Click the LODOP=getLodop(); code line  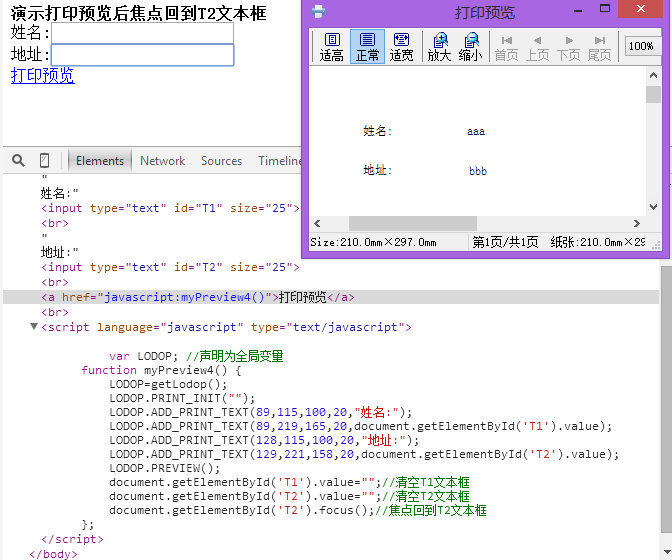[x=168, y=384]
